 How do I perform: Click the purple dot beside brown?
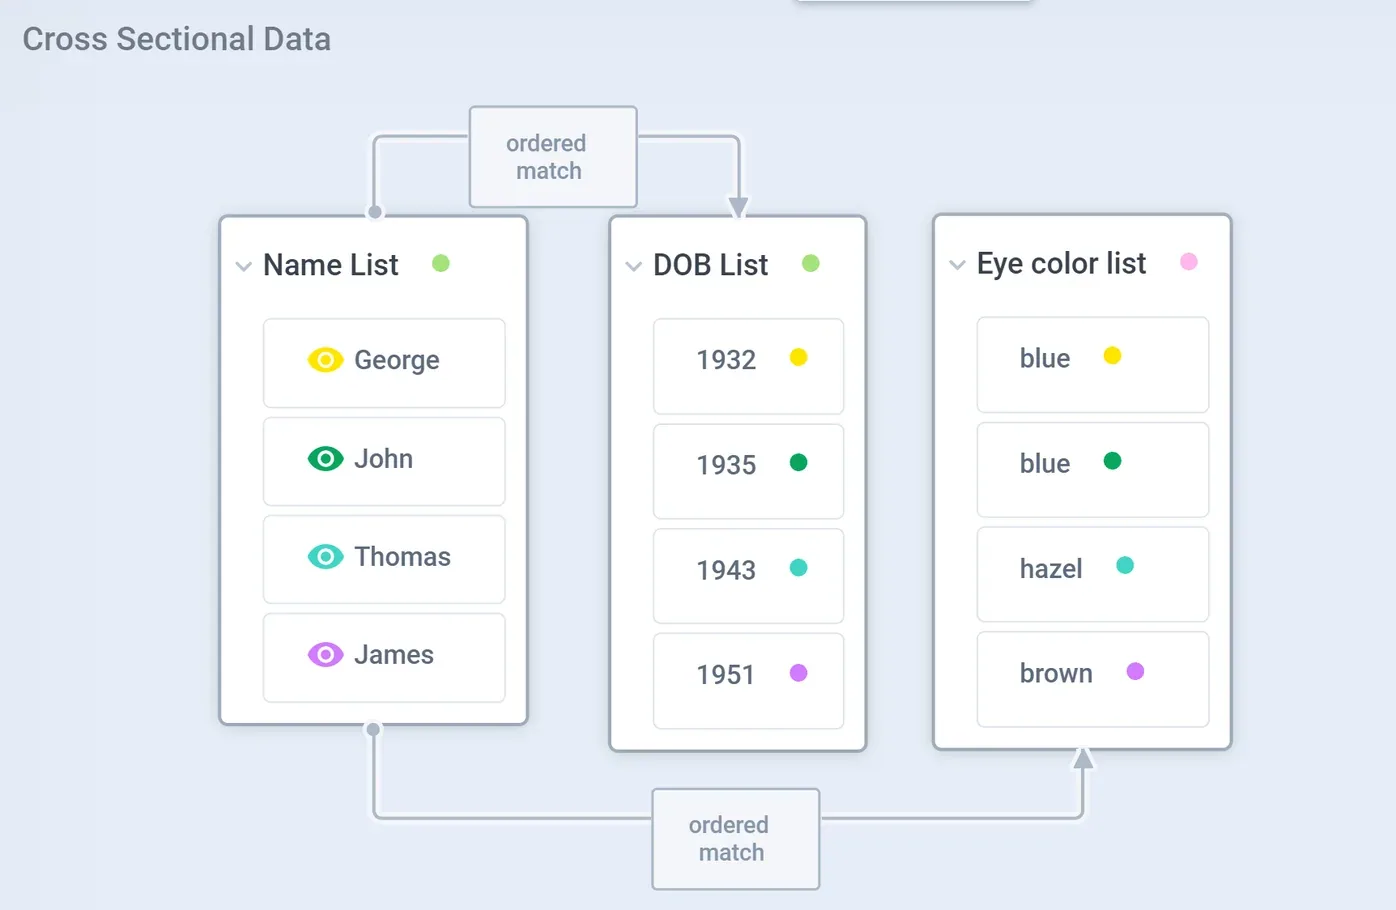[1135, 671]
